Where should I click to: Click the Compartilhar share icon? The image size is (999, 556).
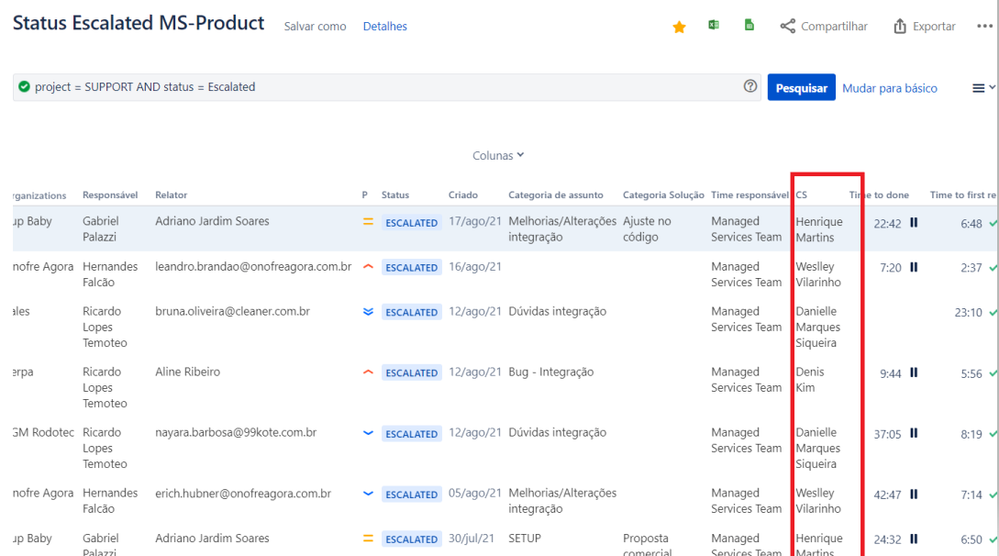coord(787,26)
